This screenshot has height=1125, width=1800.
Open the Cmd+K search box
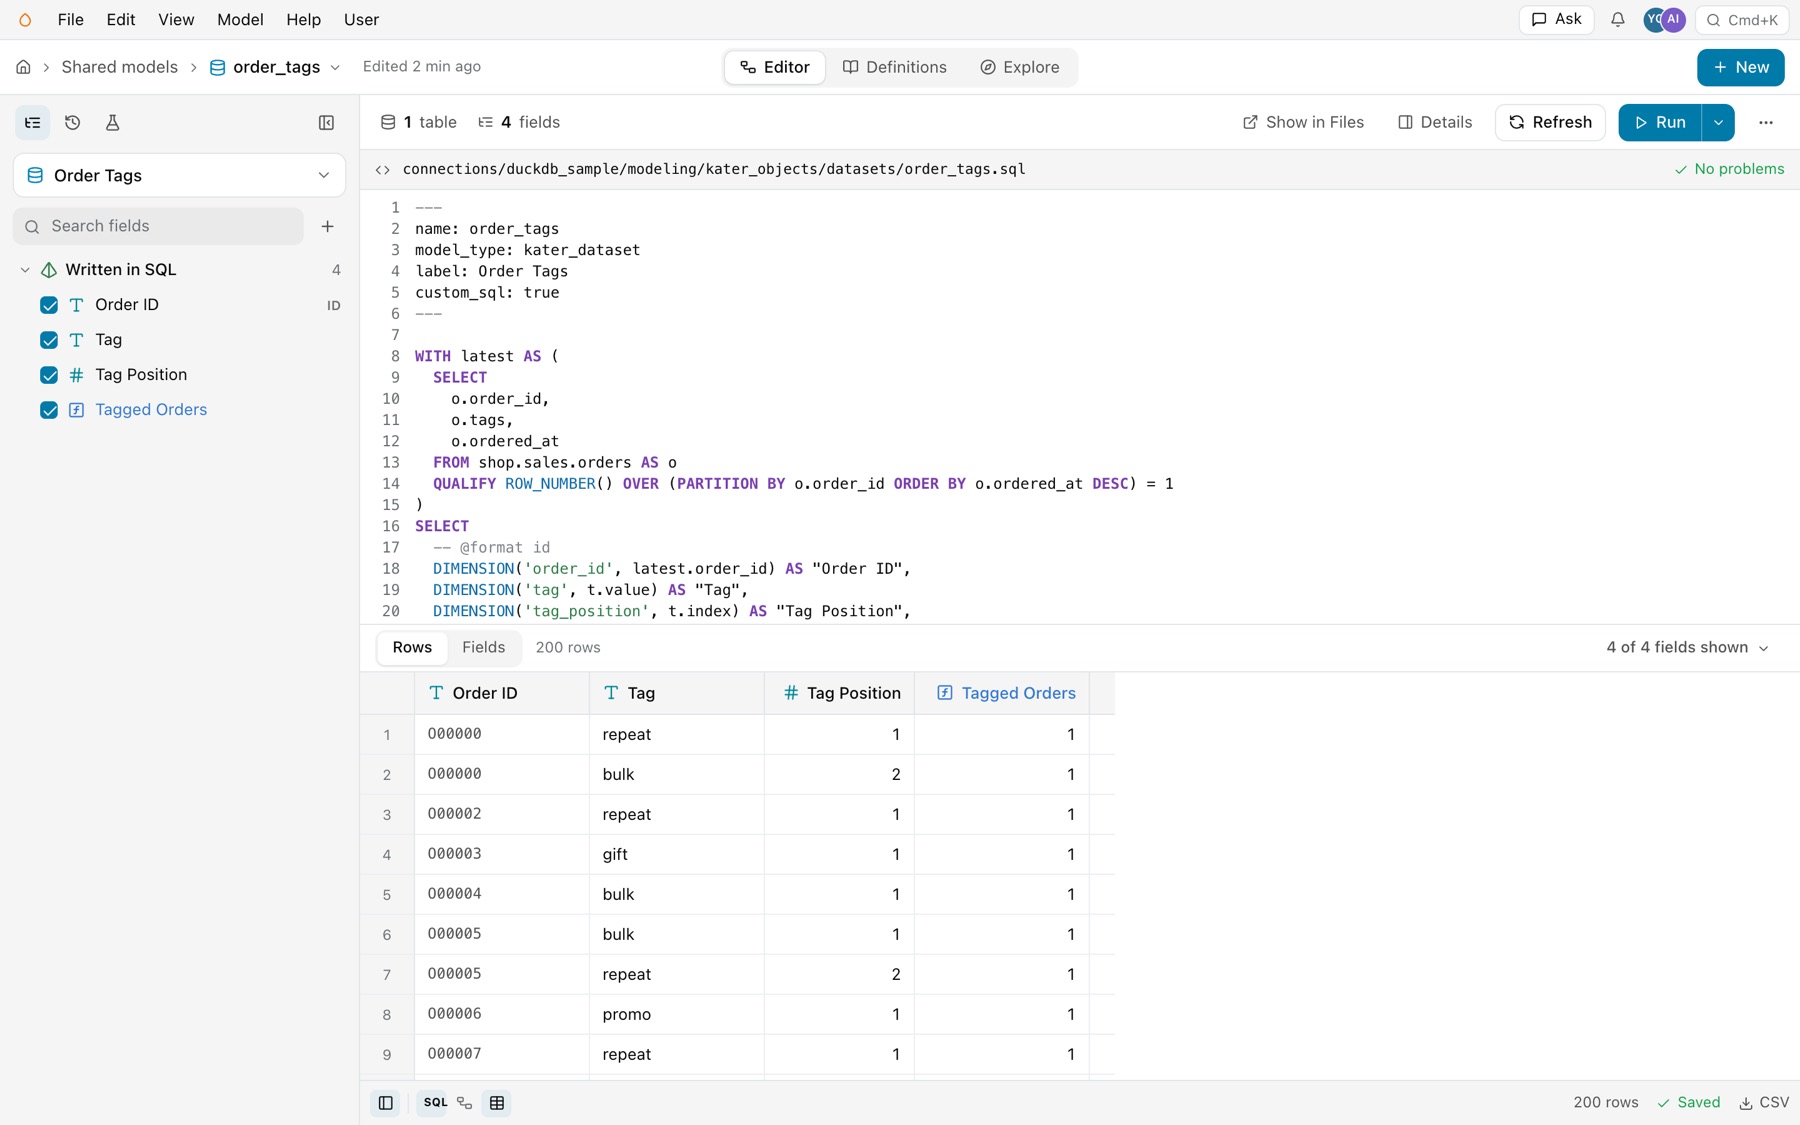pyautogui.click(x=1742, y=20)
